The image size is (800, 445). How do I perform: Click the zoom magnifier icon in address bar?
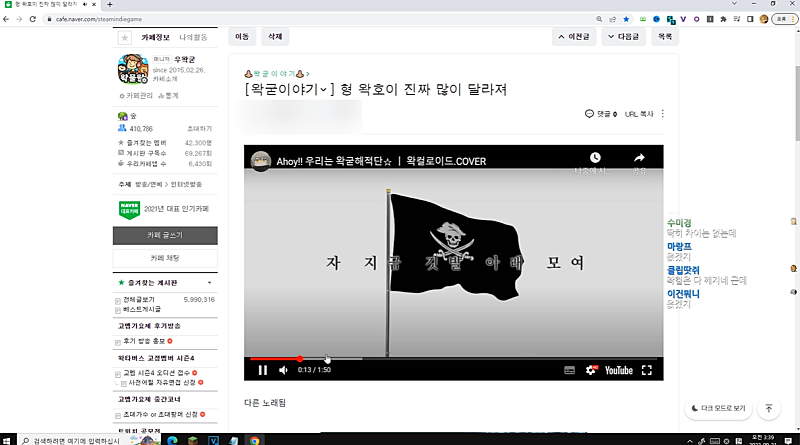[599, 19]
